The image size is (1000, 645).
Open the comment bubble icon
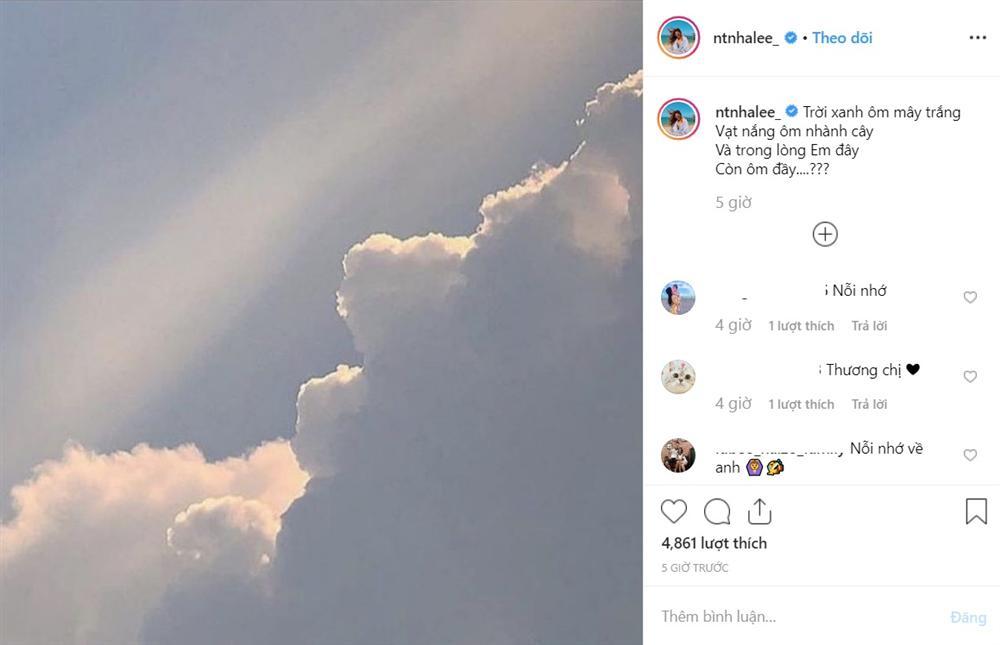(717, 512)
